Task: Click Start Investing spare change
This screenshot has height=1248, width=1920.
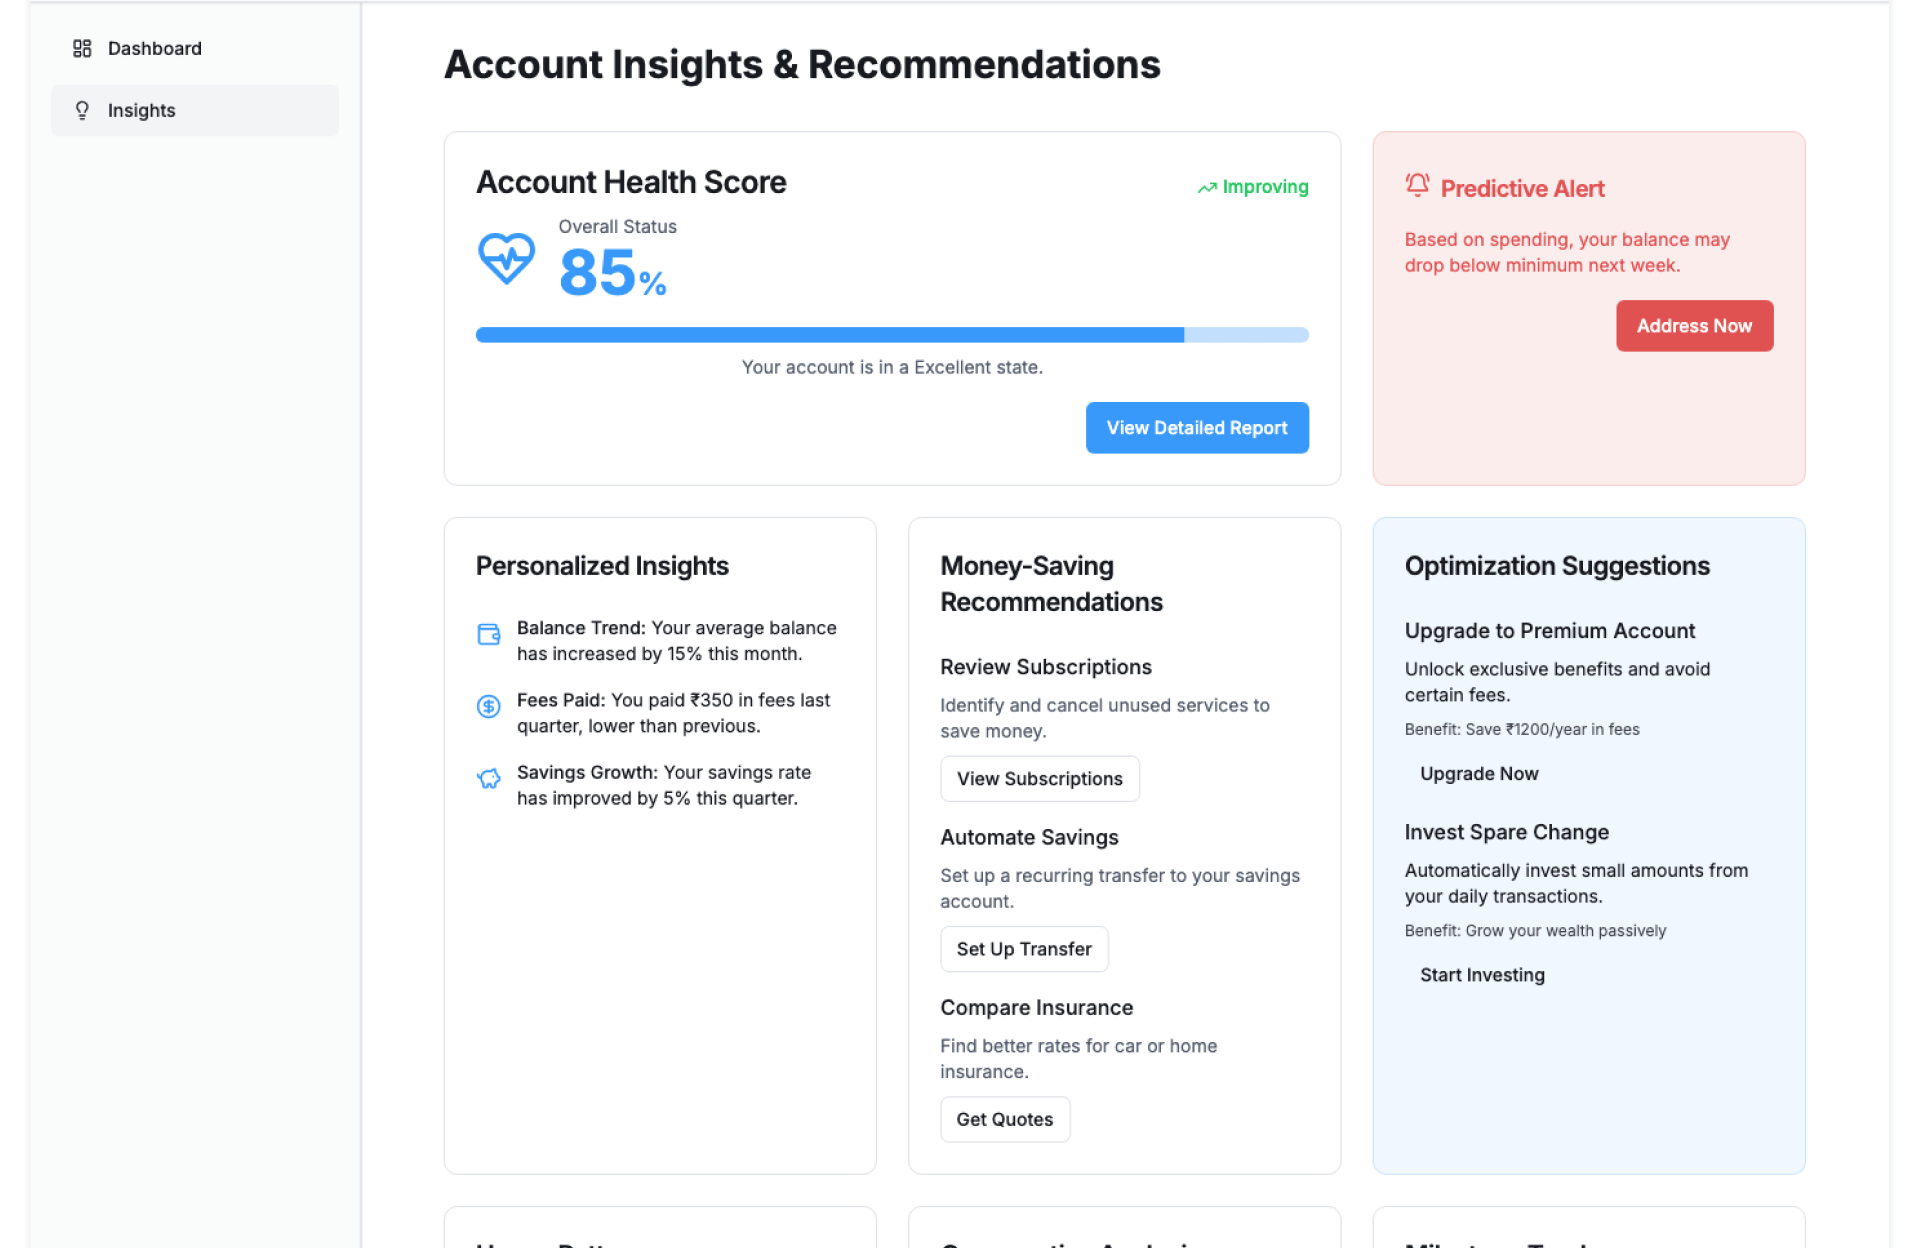Action: point(1482,975)
